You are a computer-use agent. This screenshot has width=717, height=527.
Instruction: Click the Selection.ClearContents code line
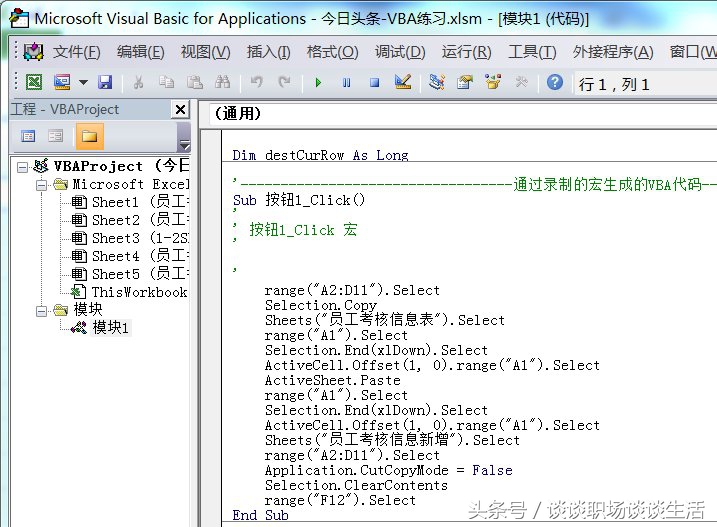(x=356, y=485)
